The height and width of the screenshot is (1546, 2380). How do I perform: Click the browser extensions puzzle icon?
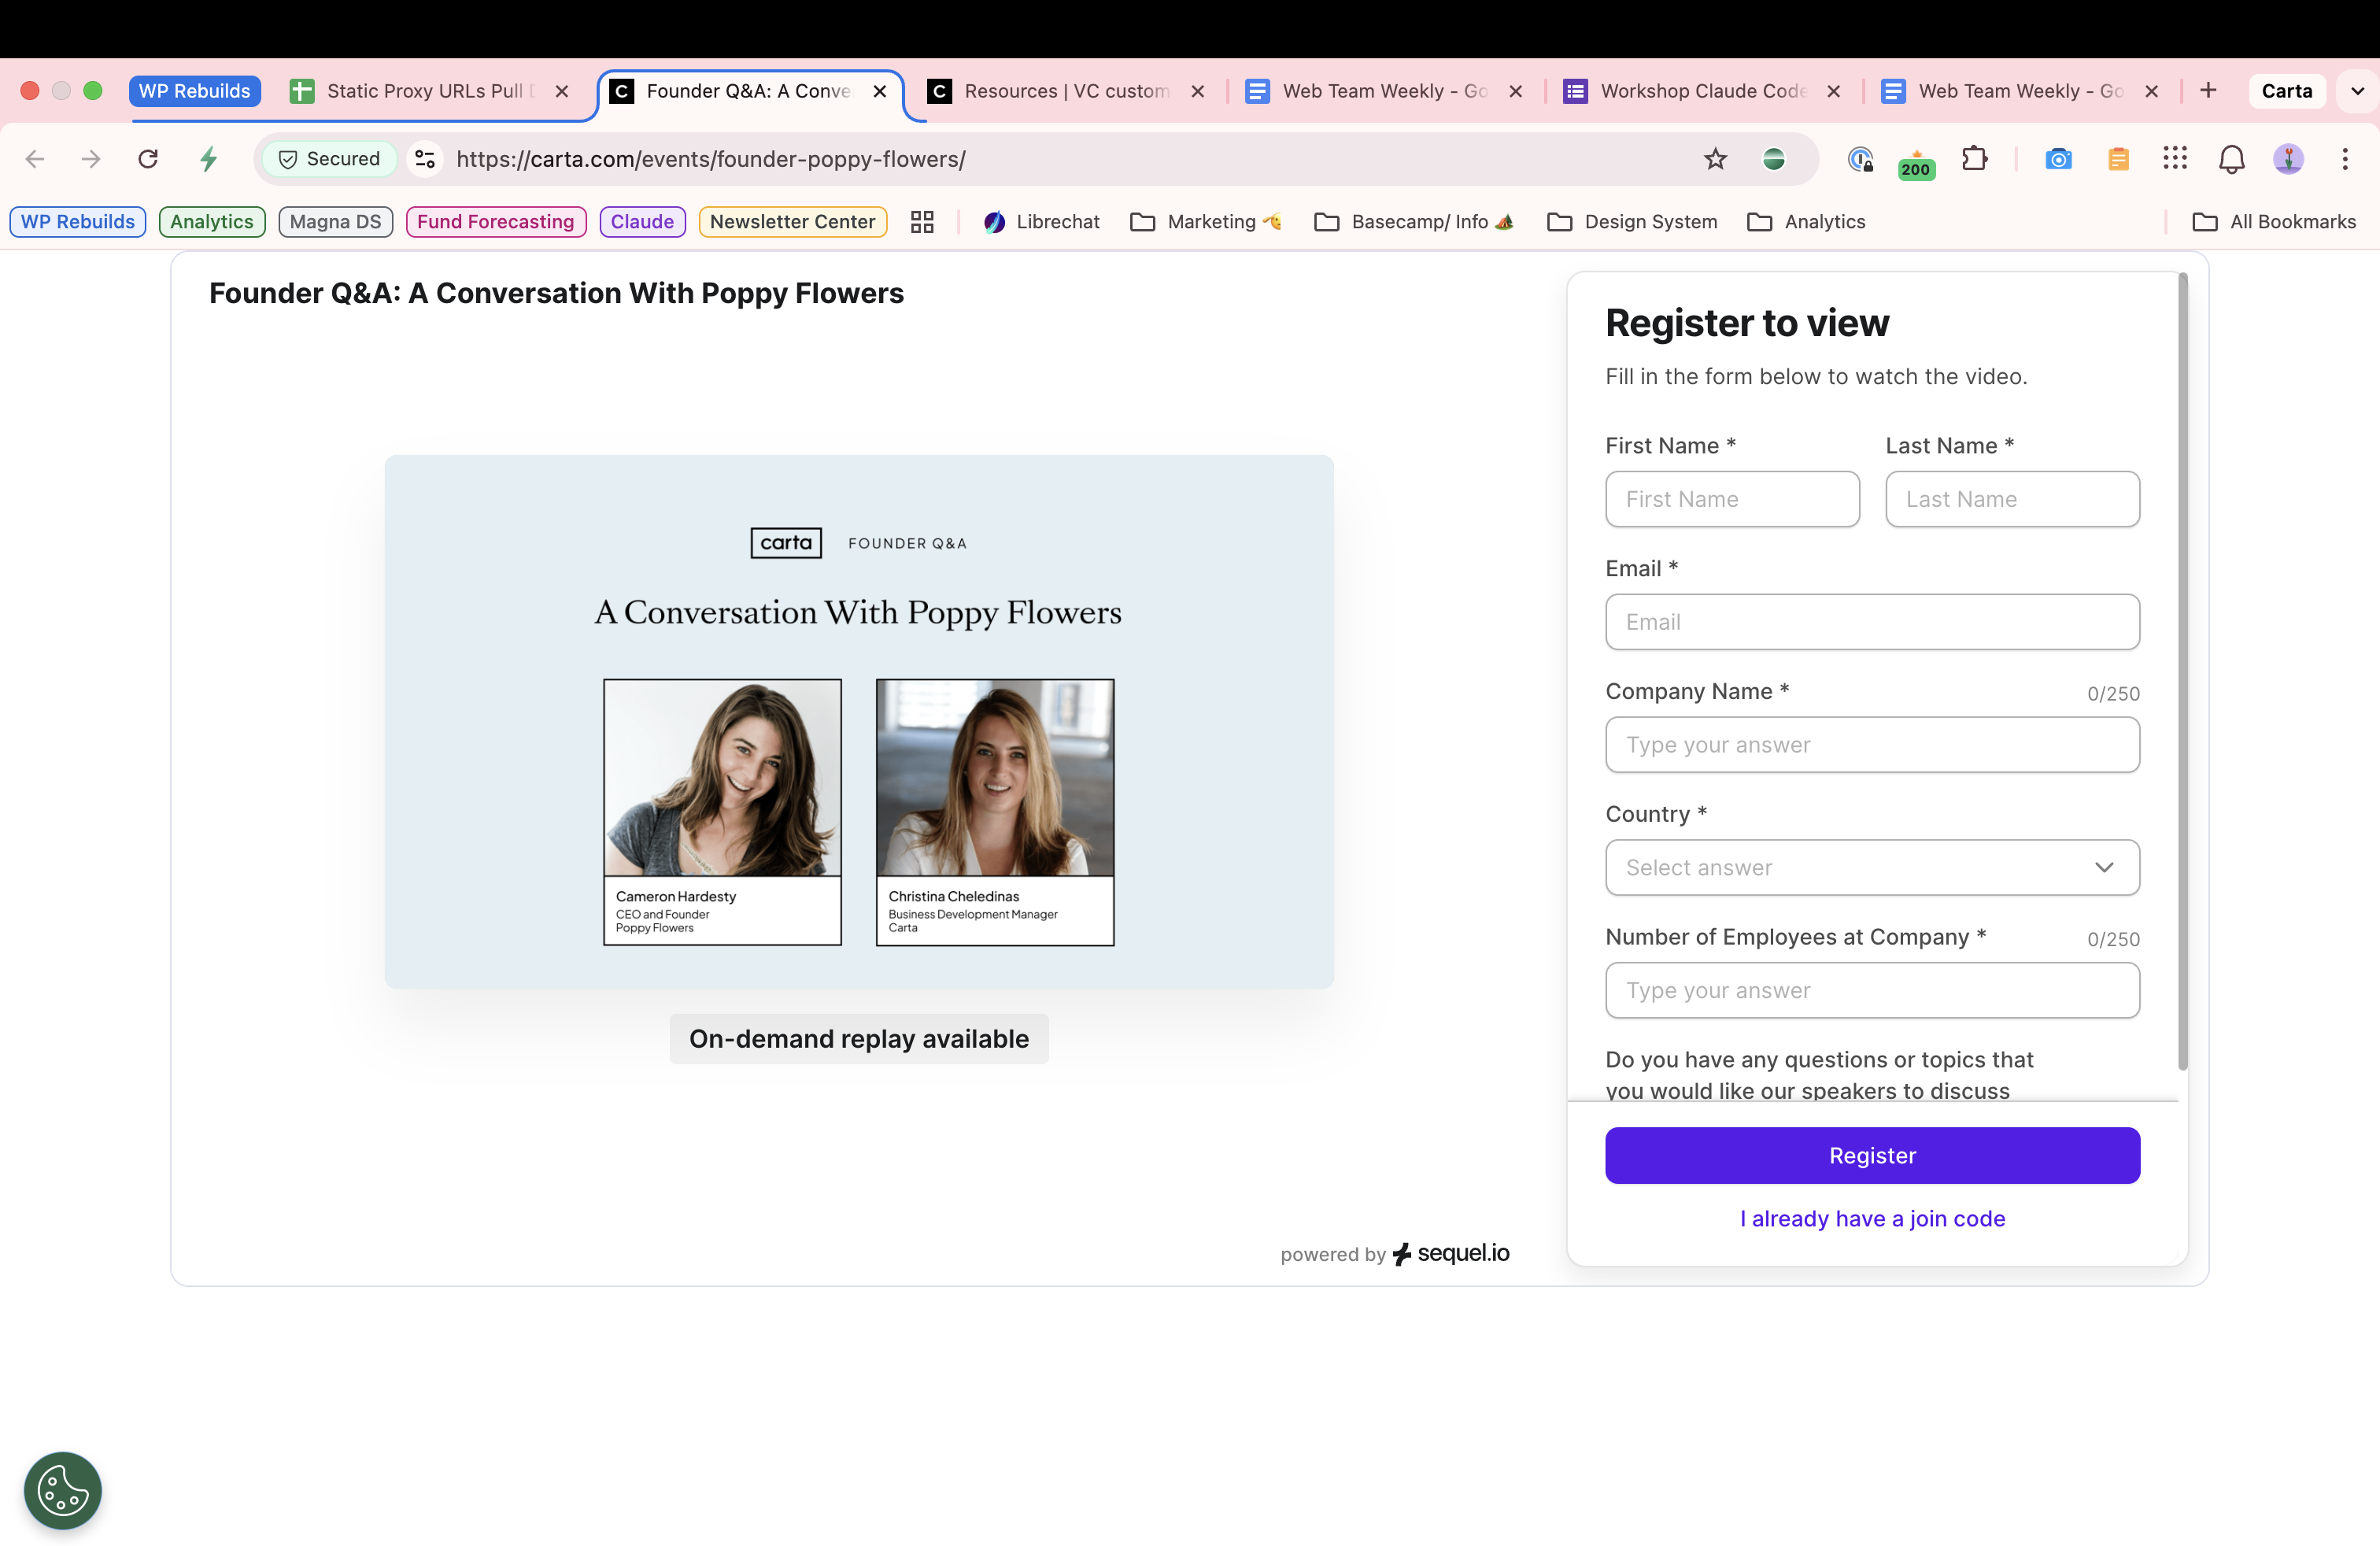click(1974, 159)
